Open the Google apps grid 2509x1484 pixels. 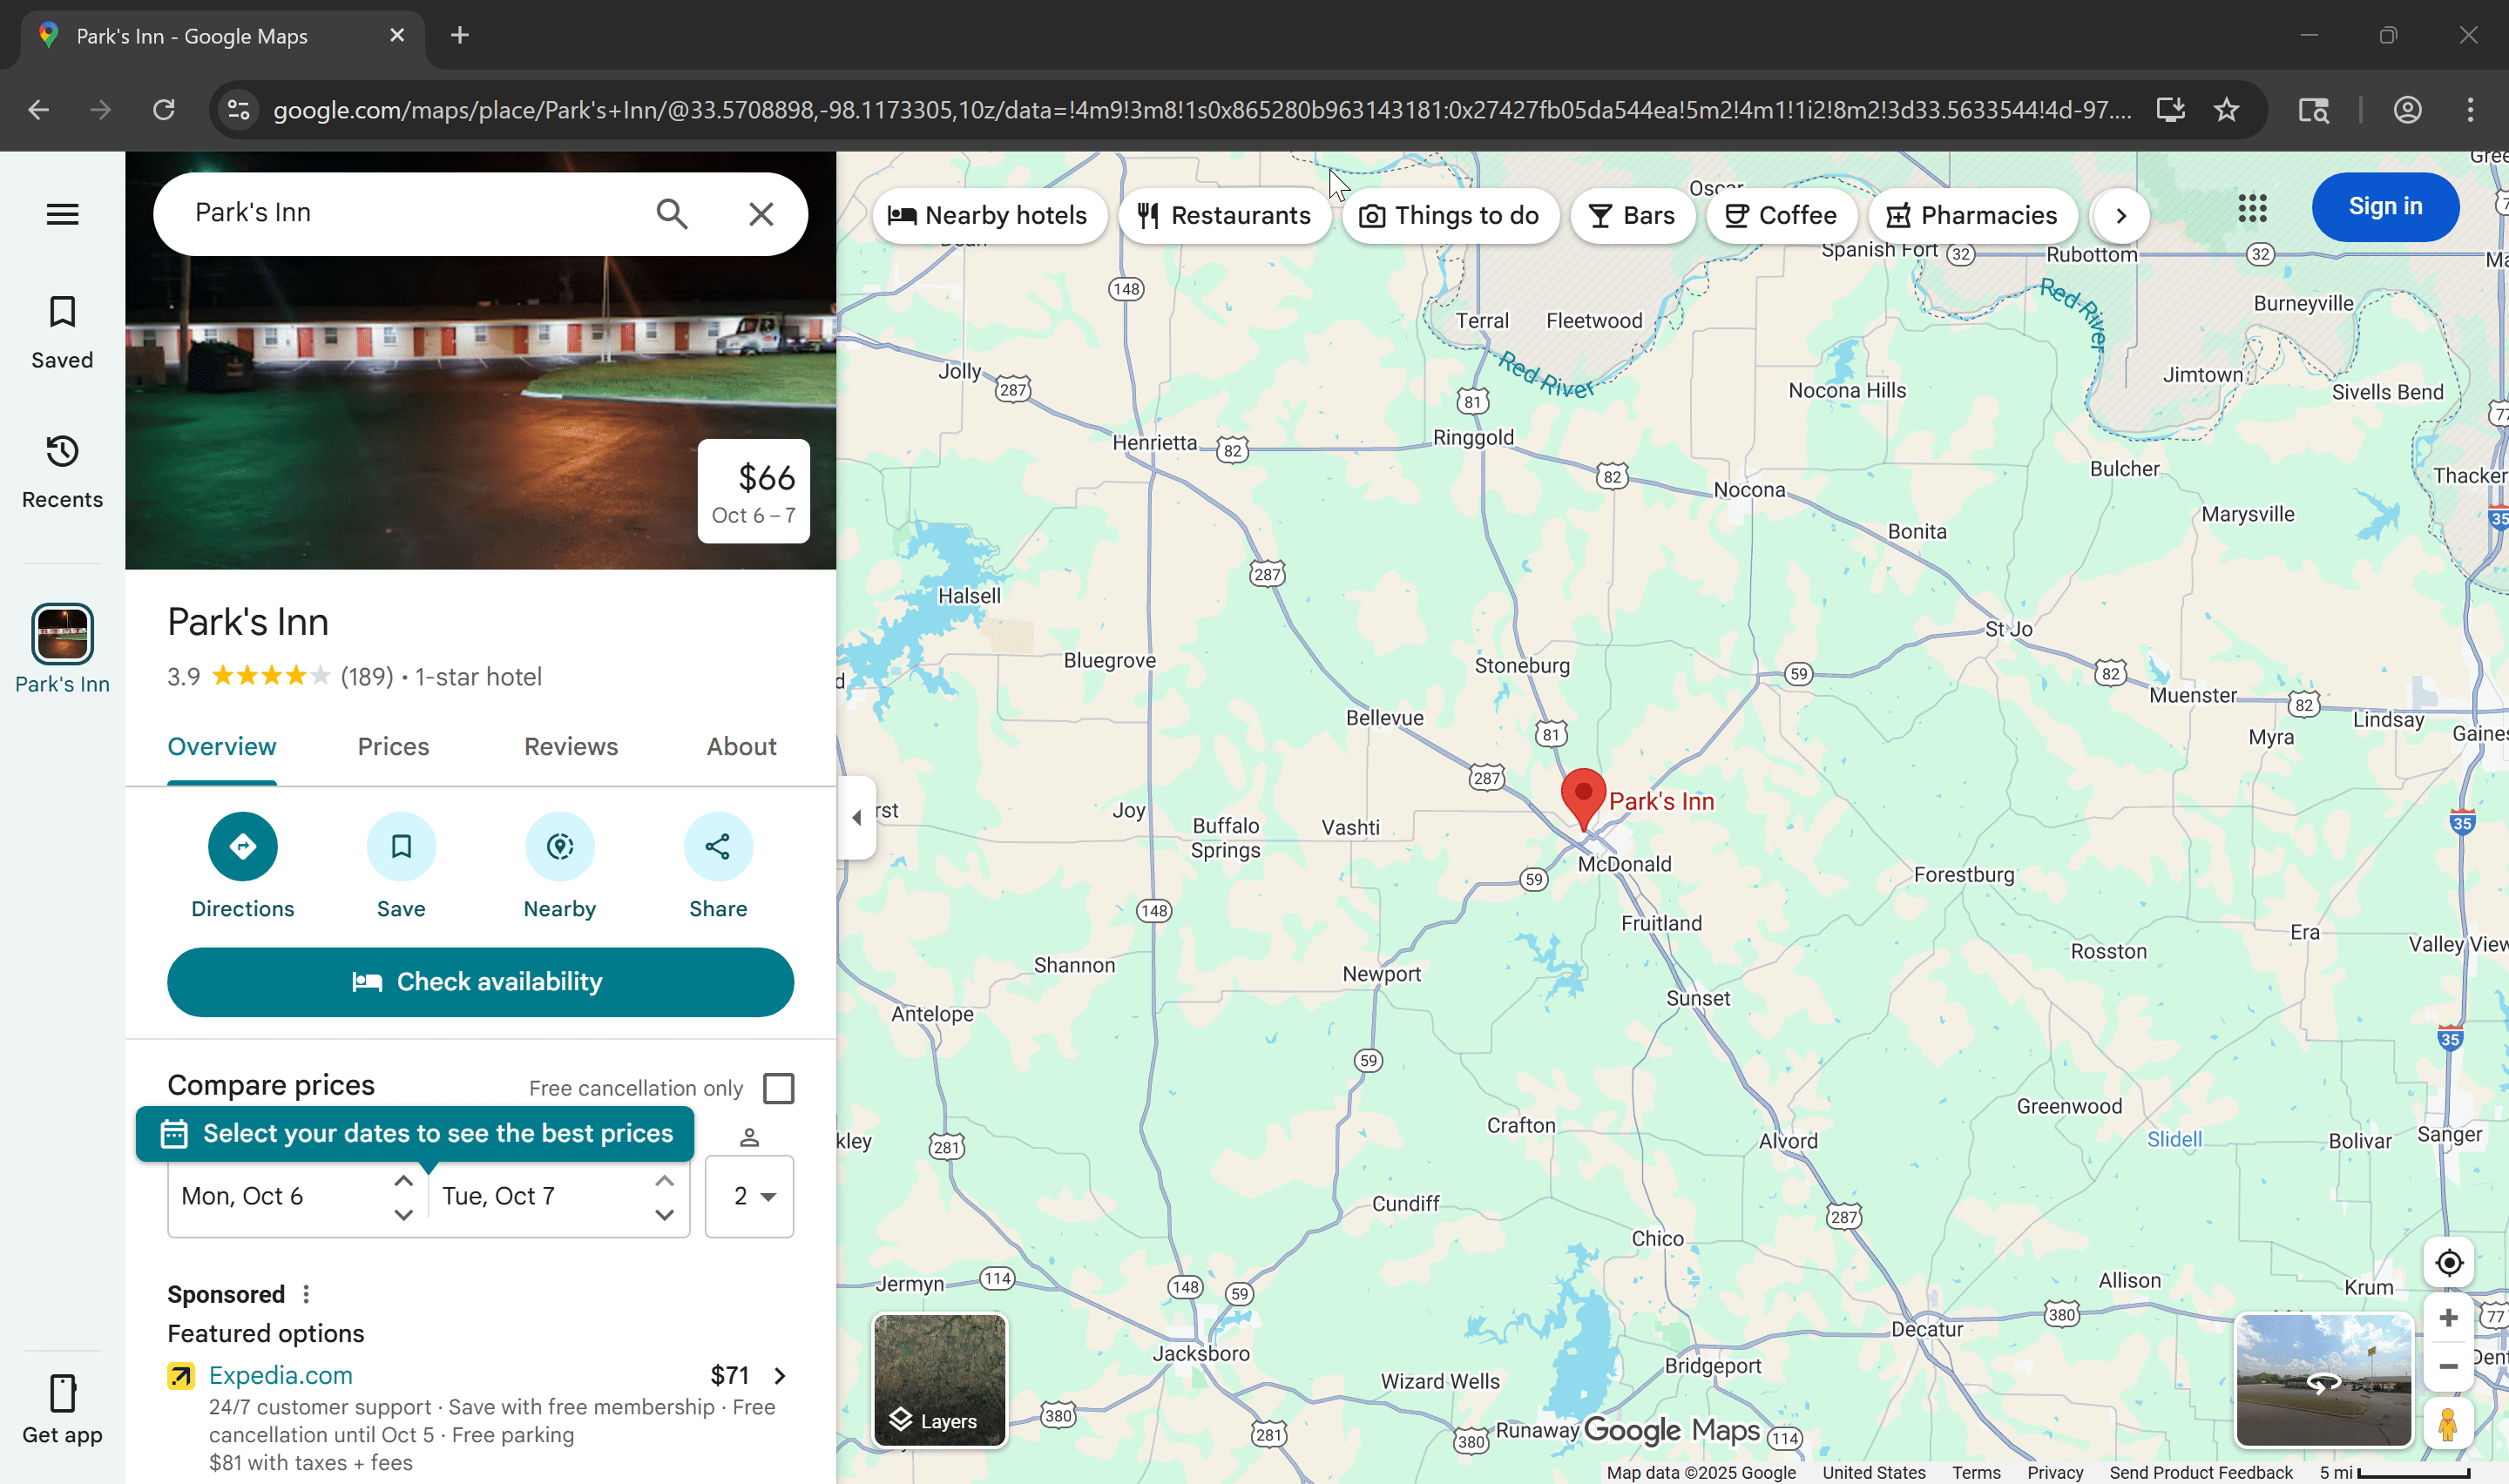point(2252,208)
